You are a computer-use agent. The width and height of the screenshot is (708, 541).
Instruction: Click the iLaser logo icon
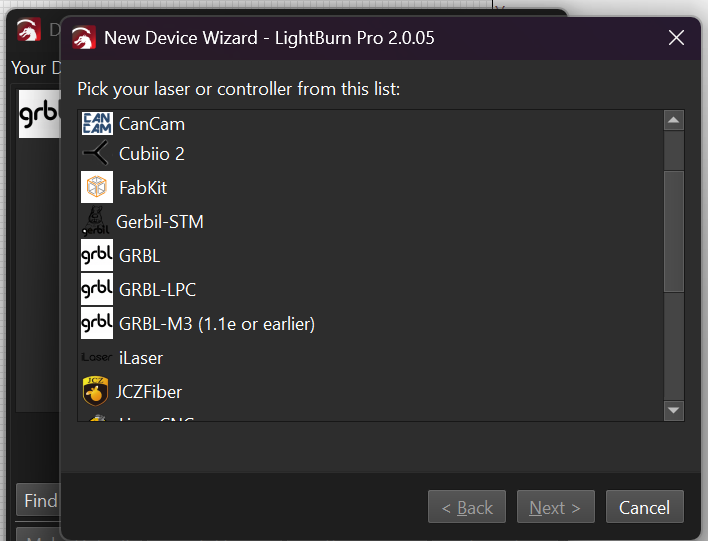coord(97,357)
